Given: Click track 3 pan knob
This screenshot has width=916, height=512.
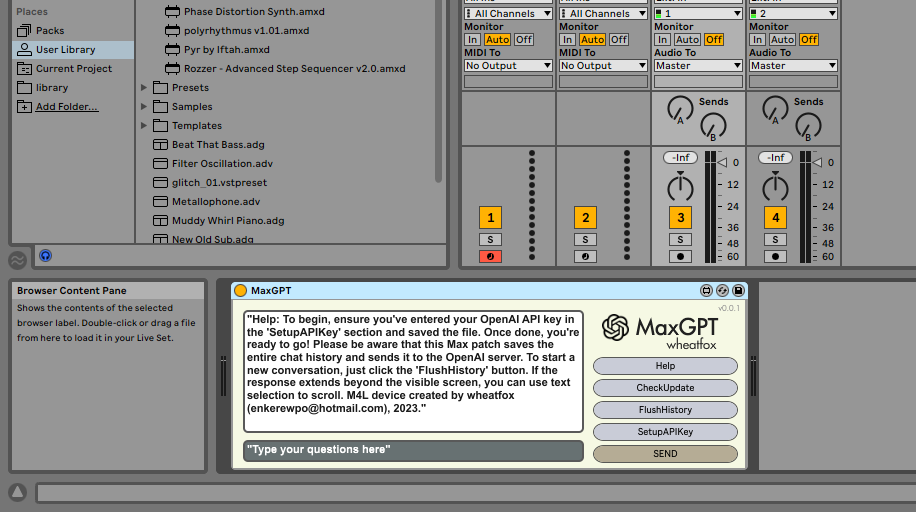Looking at the screenshot, I should click(680, 187).
